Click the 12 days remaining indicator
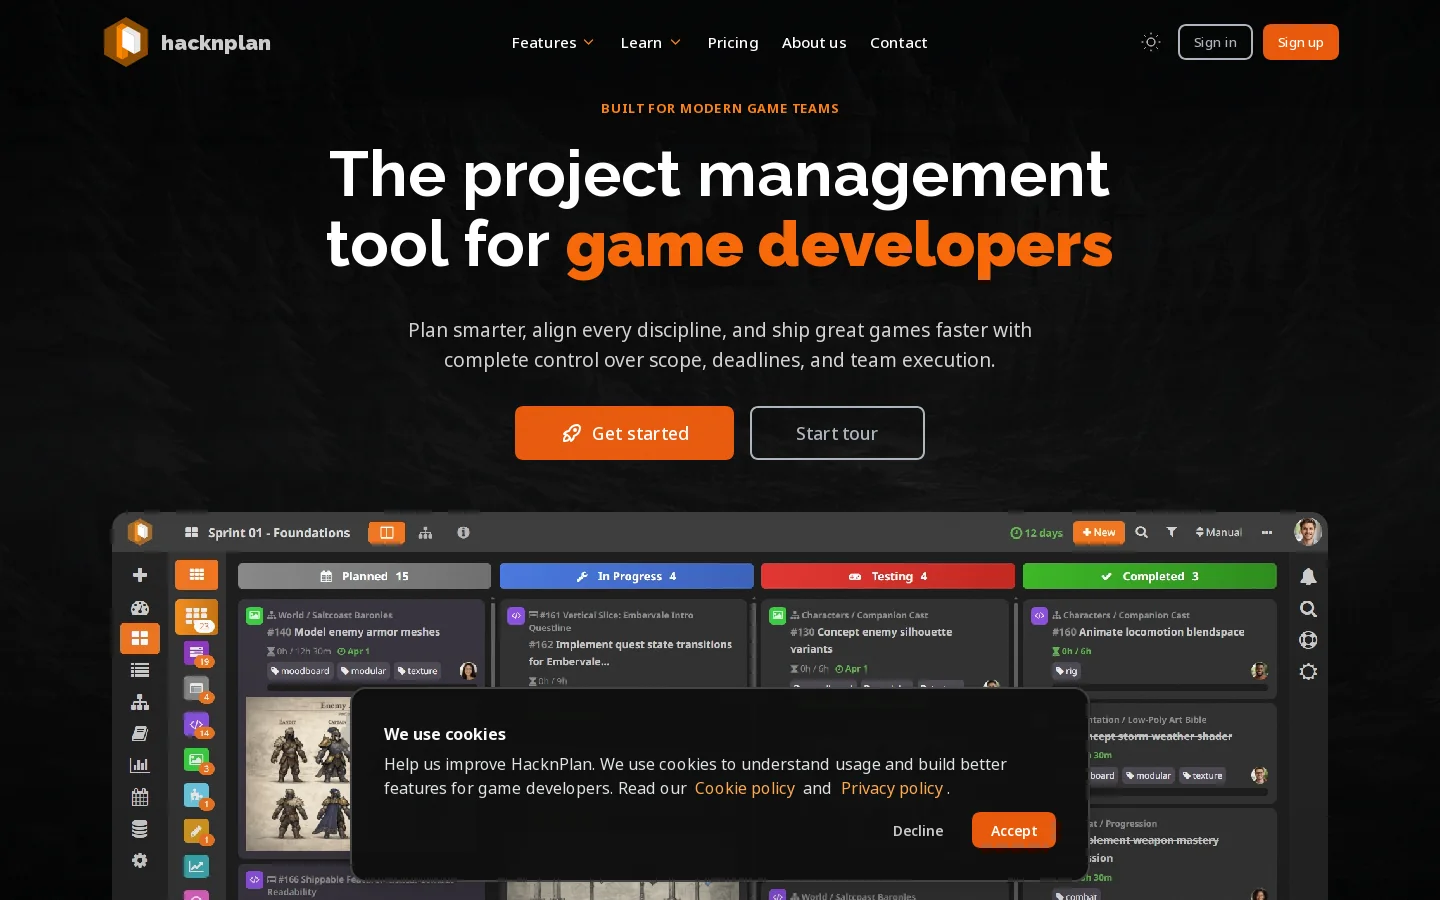Screen dimensions: 1440x900 tap(1036, 533)
